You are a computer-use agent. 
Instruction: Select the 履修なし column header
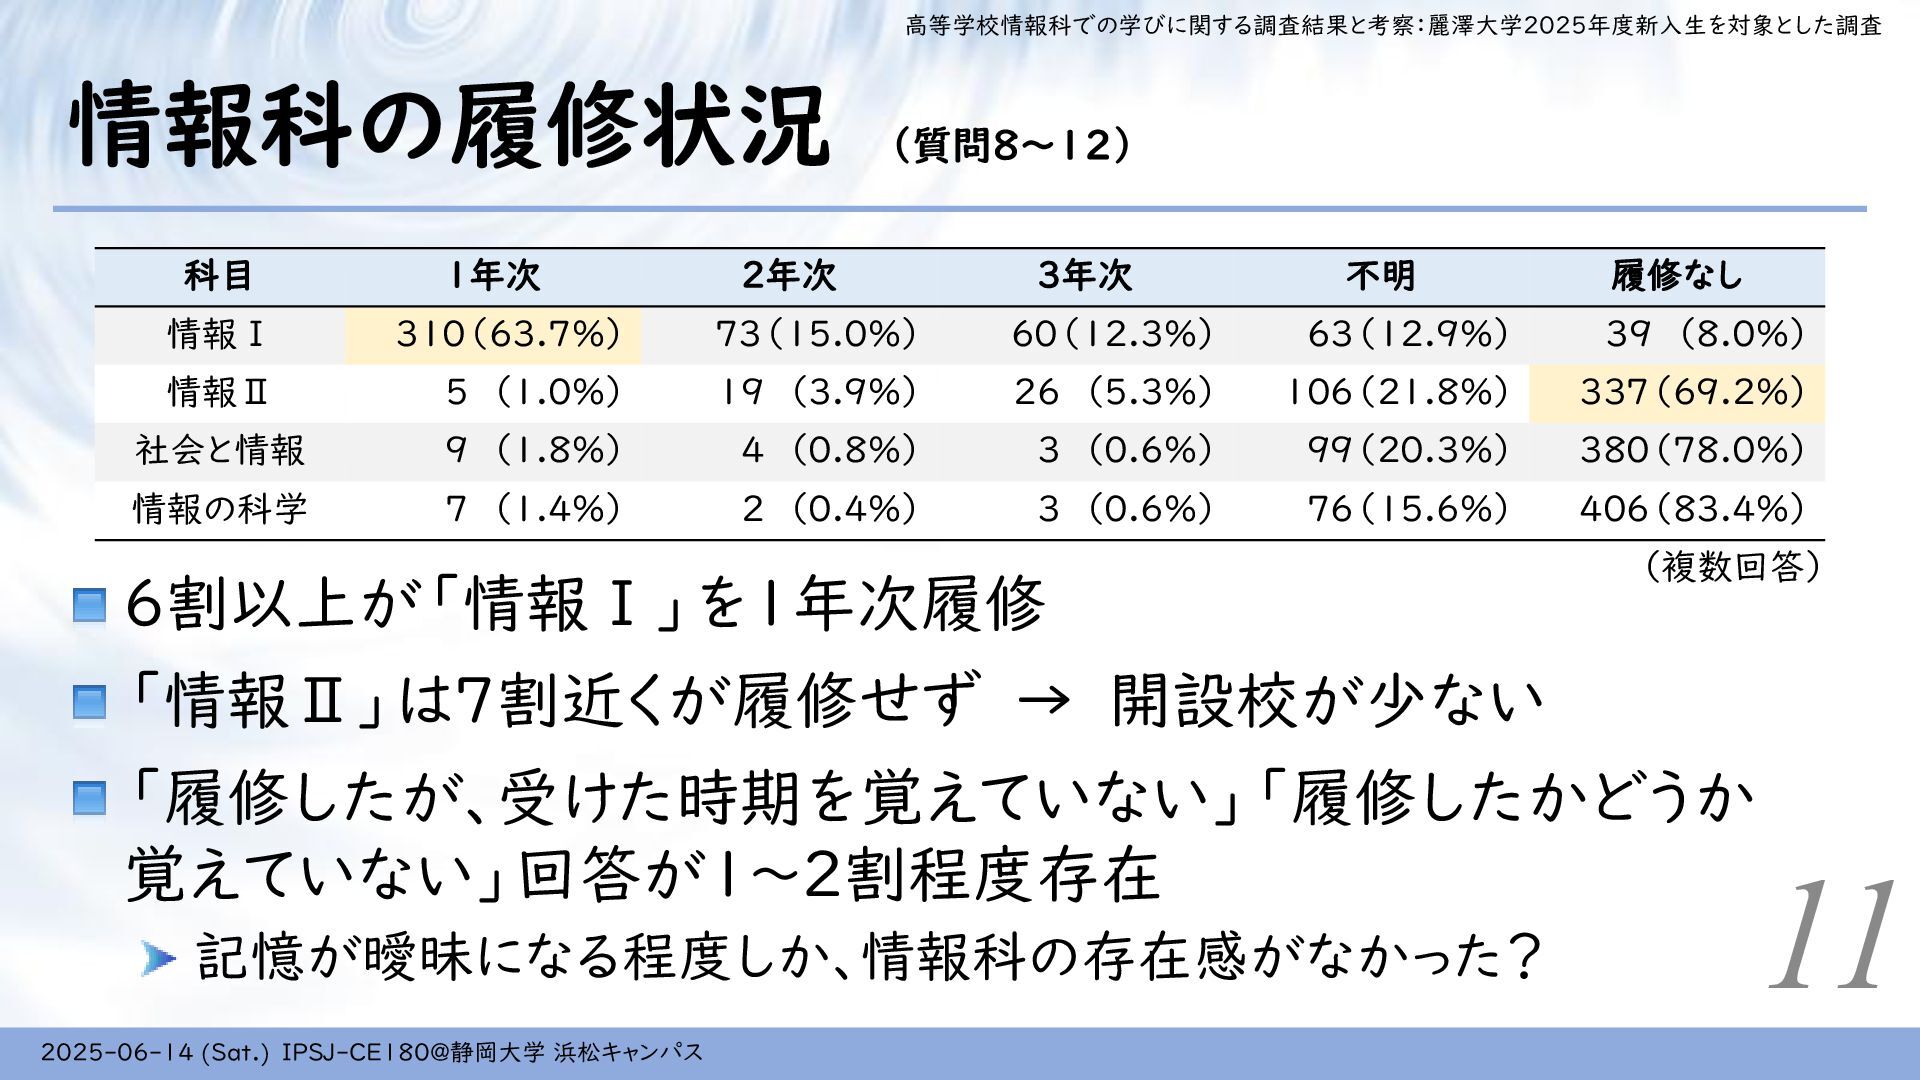pos(1677,276)
